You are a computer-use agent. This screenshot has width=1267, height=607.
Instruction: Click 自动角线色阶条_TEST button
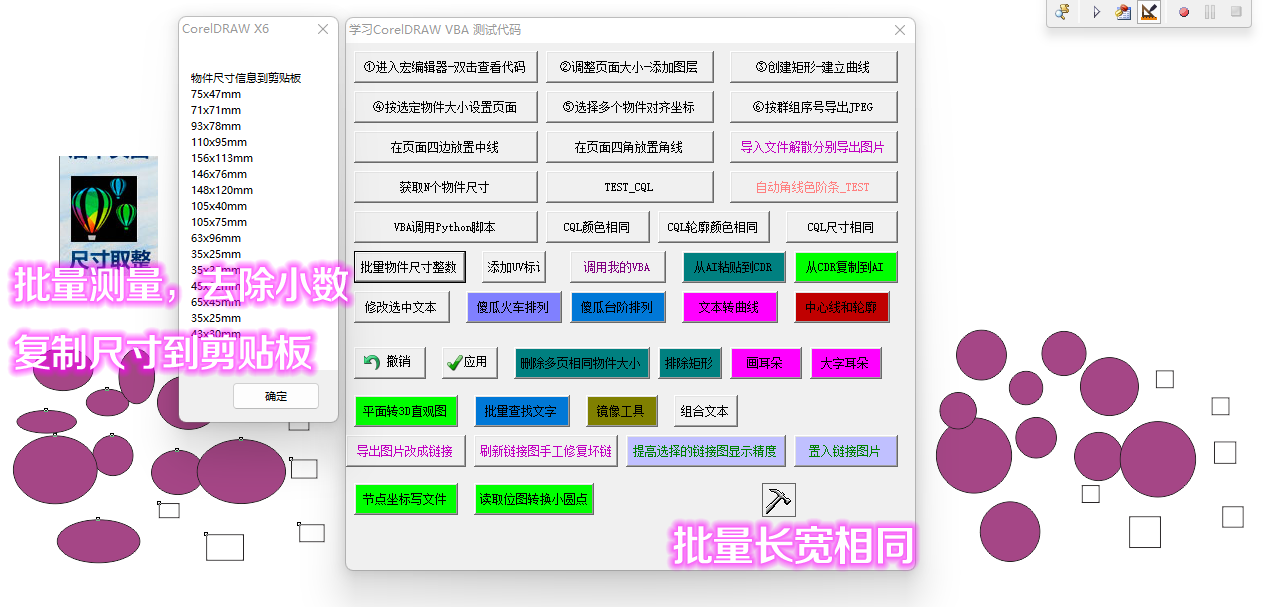(814, 187)
